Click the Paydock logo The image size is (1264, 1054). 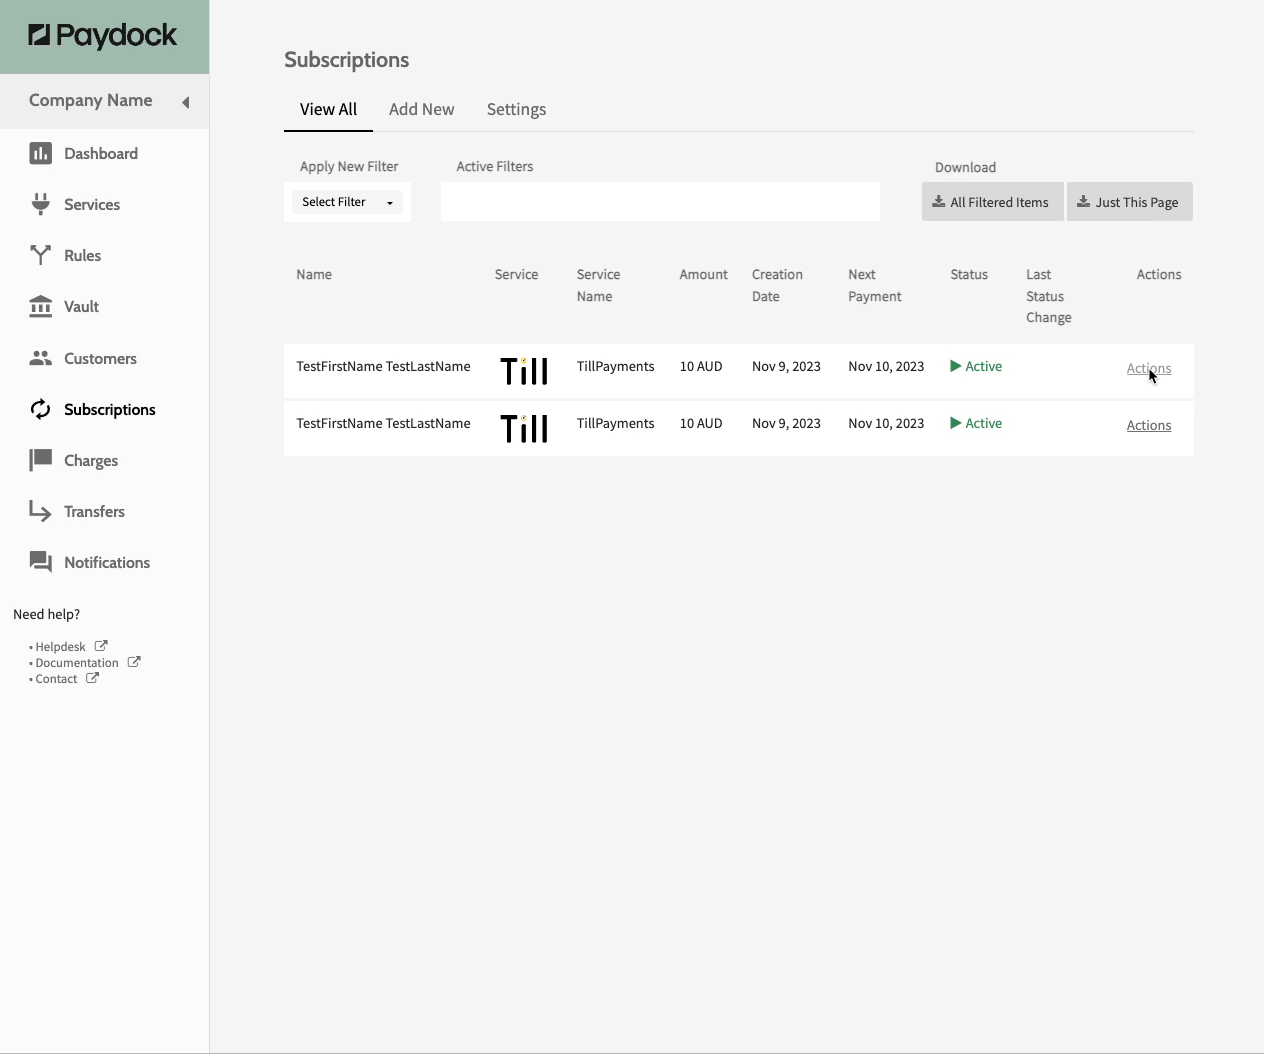(x=103, y=36)
